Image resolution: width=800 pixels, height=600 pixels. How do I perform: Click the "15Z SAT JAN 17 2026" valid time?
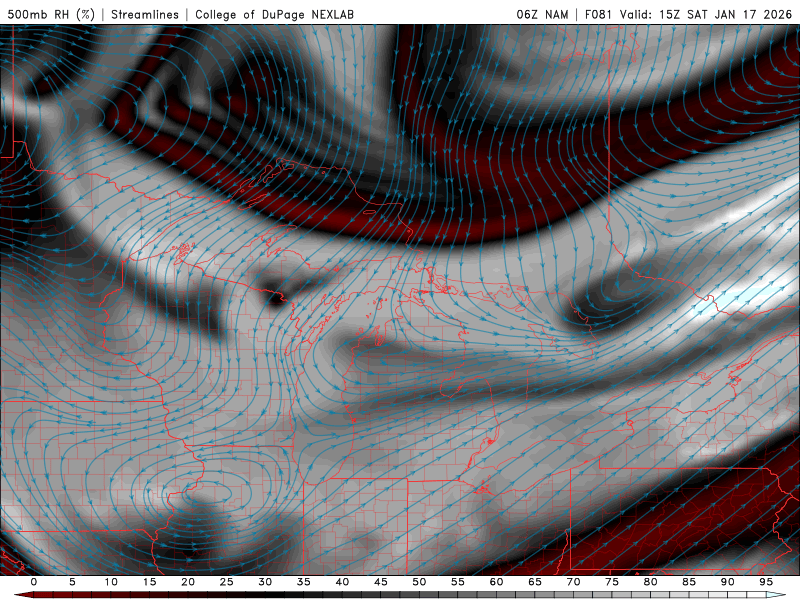pos(726,14)
